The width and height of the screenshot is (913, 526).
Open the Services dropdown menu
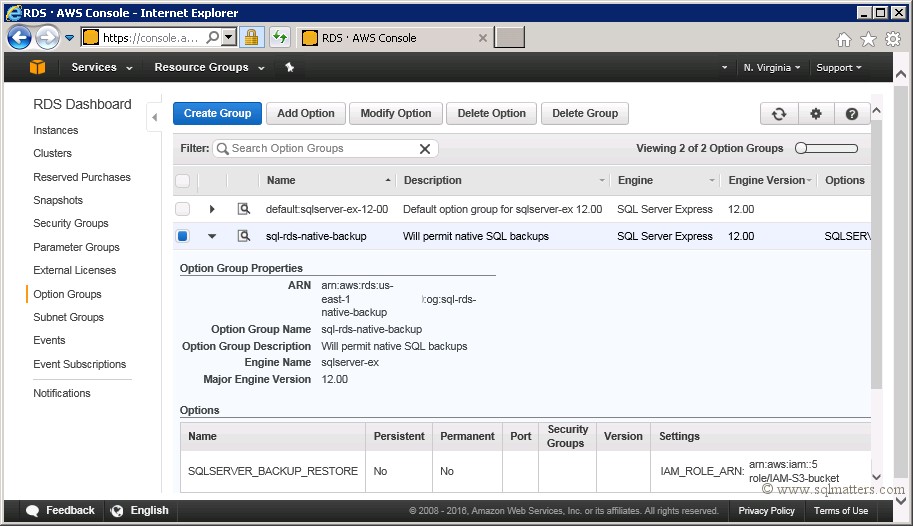101,67
